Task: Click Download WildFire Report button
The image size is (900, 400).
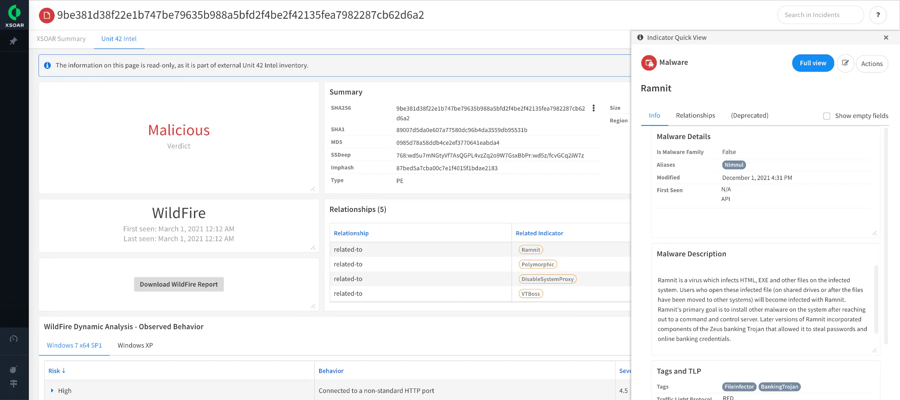Action: click(179, 284)
